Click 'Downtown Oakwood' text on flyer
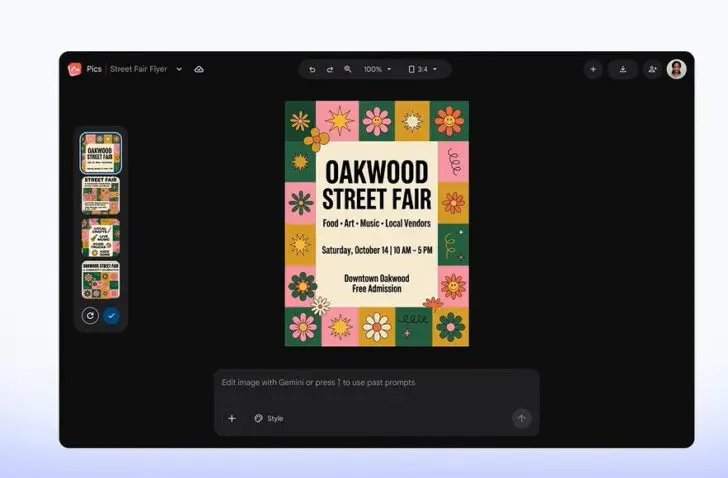The image size is (728, 478). coord(377,278)
